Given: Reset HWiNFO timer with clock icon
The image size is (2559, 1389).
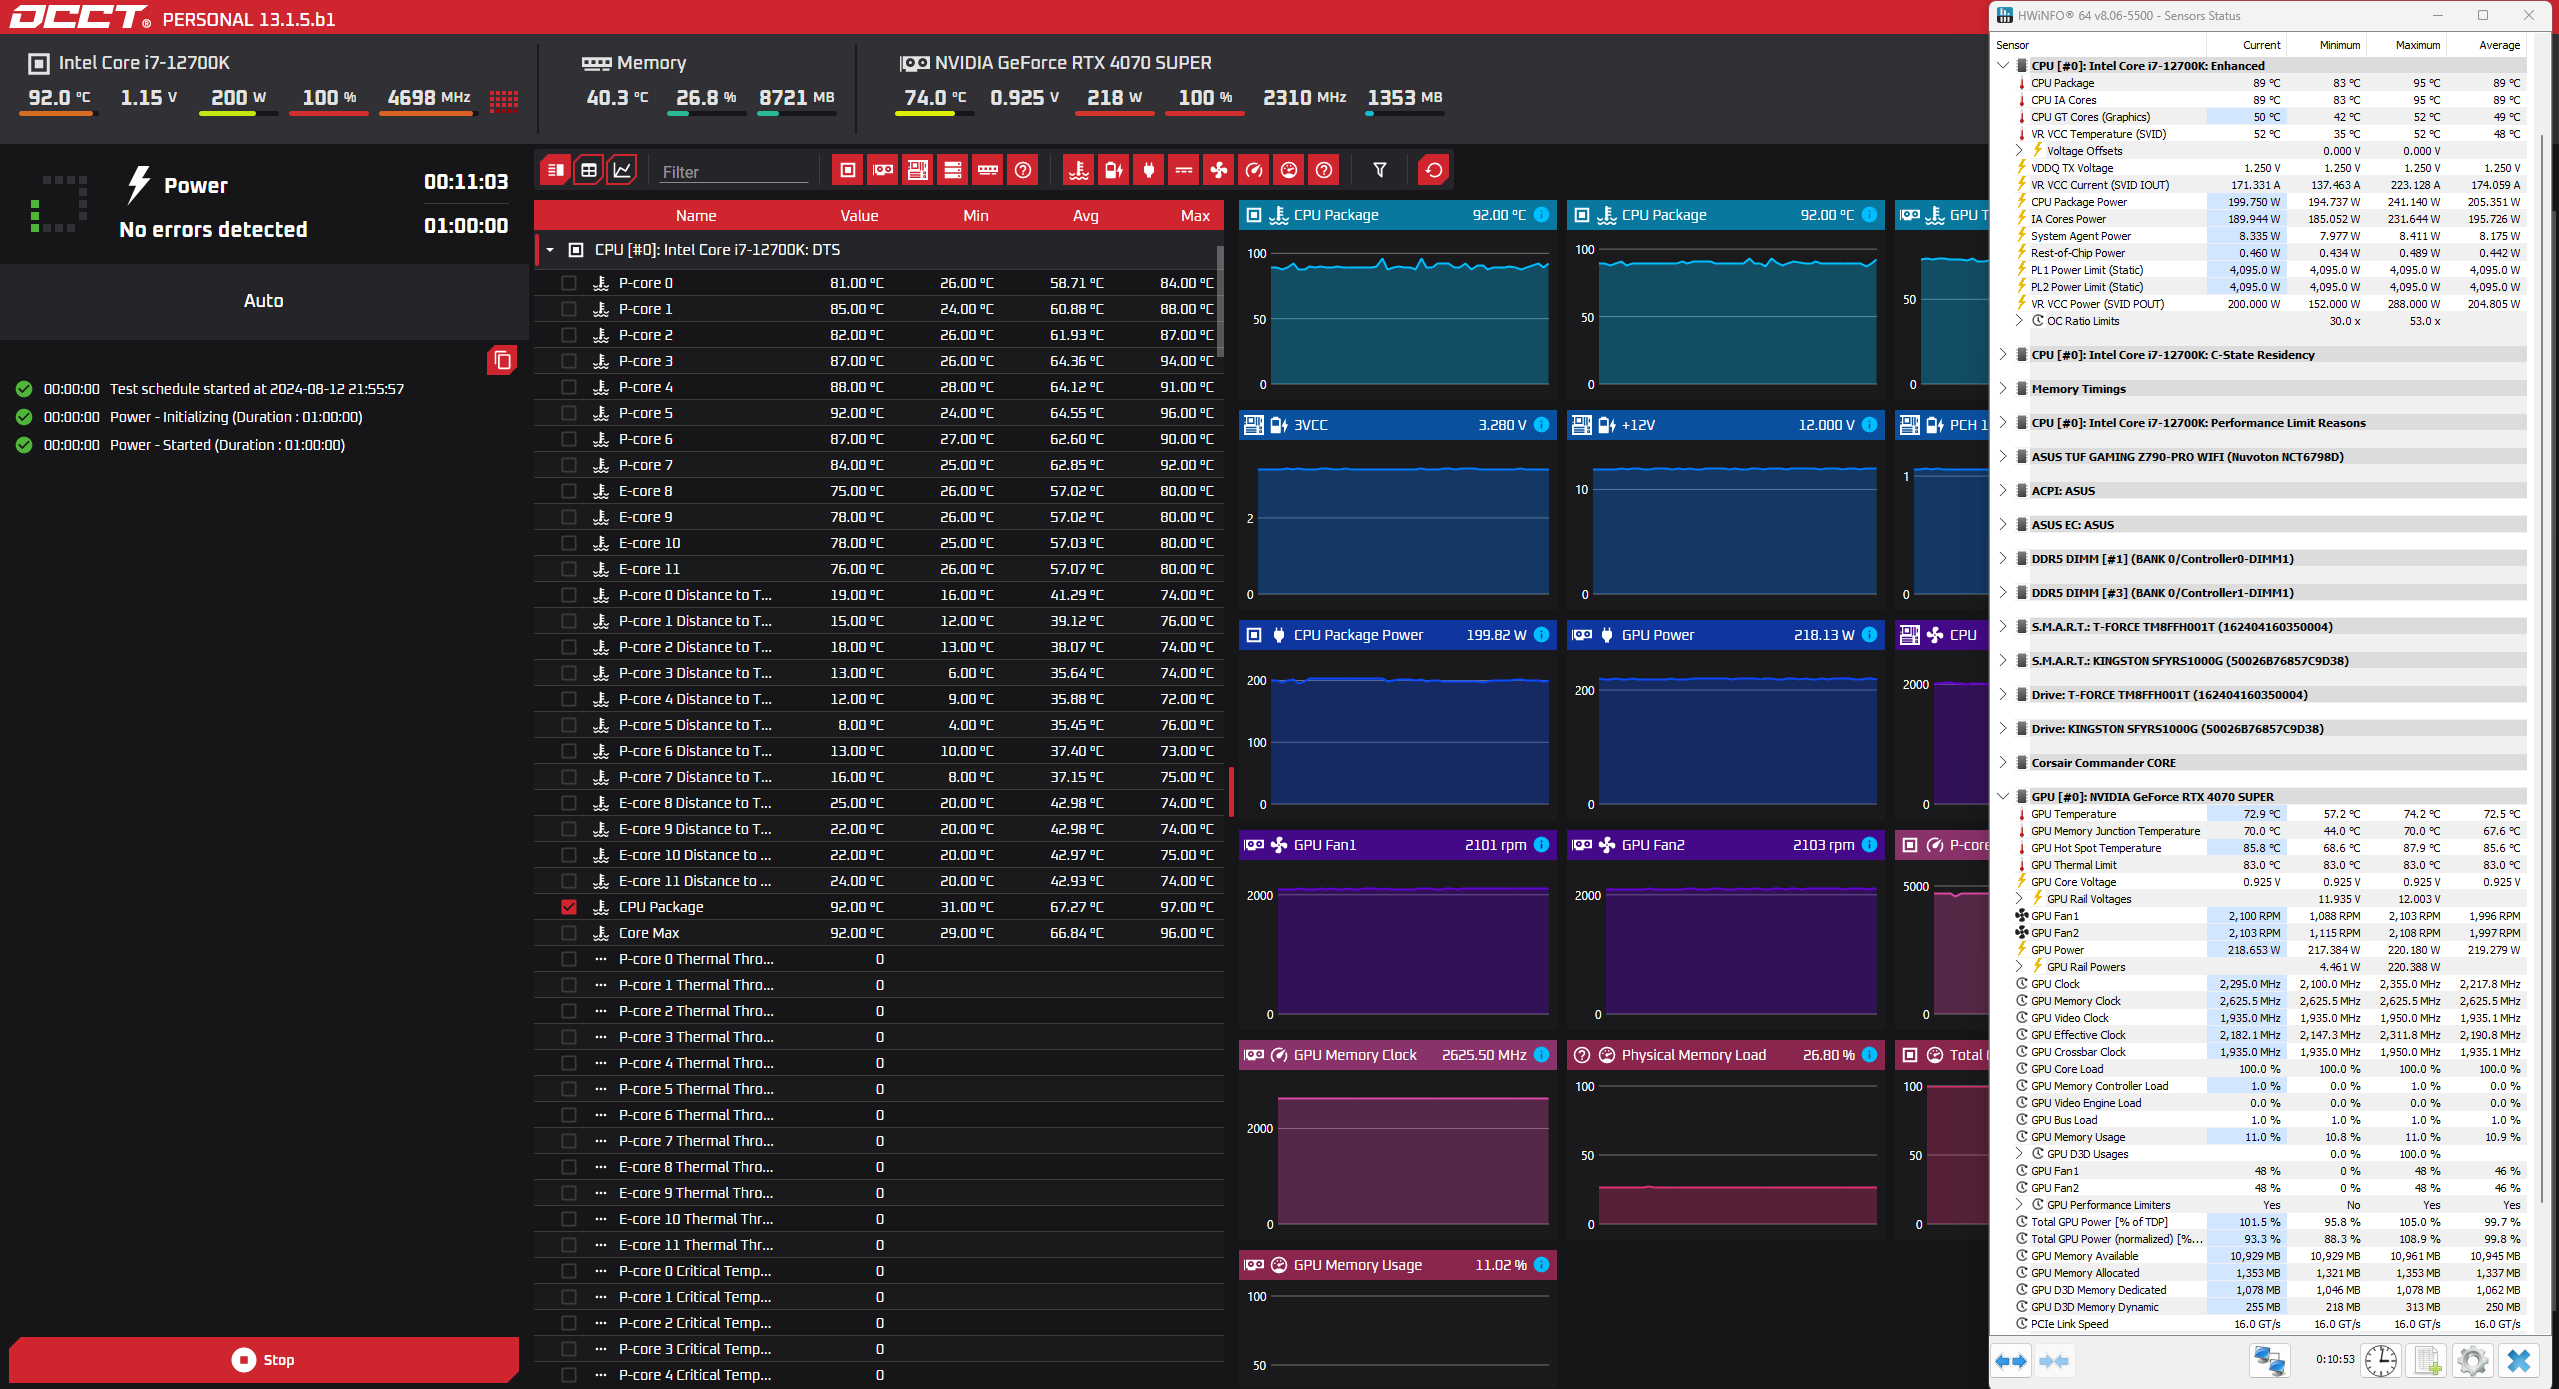Looking at the screenshot, I should tap(2381, 1361).
